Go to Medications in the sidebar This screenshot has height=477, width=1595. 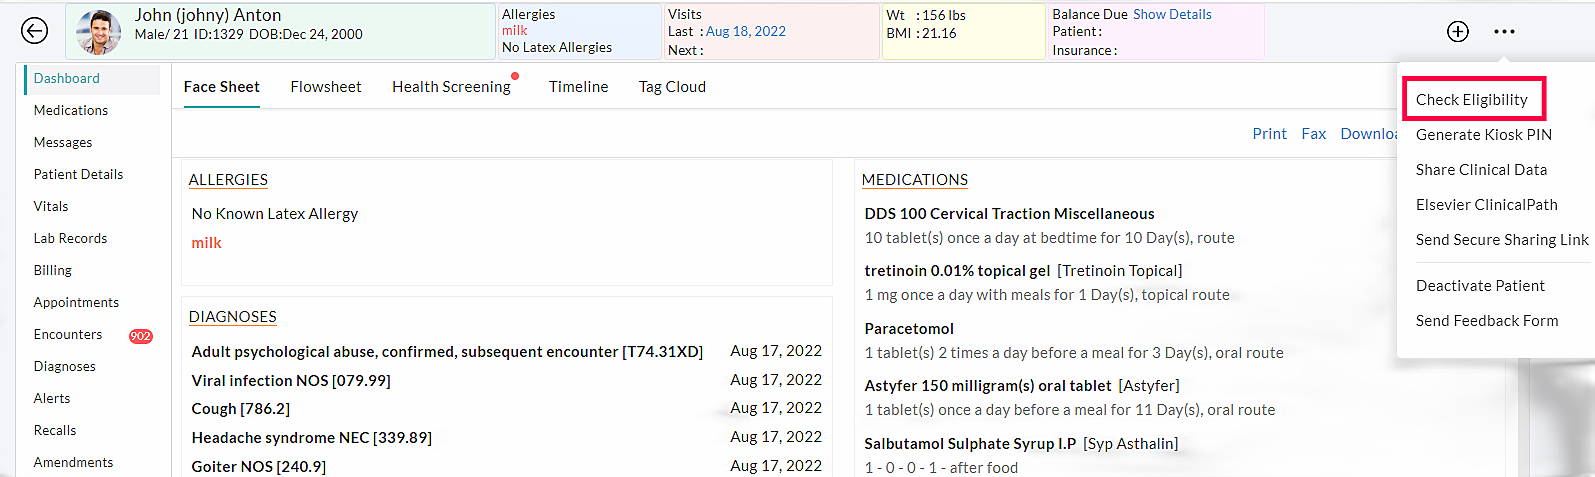tap(71, 111)
